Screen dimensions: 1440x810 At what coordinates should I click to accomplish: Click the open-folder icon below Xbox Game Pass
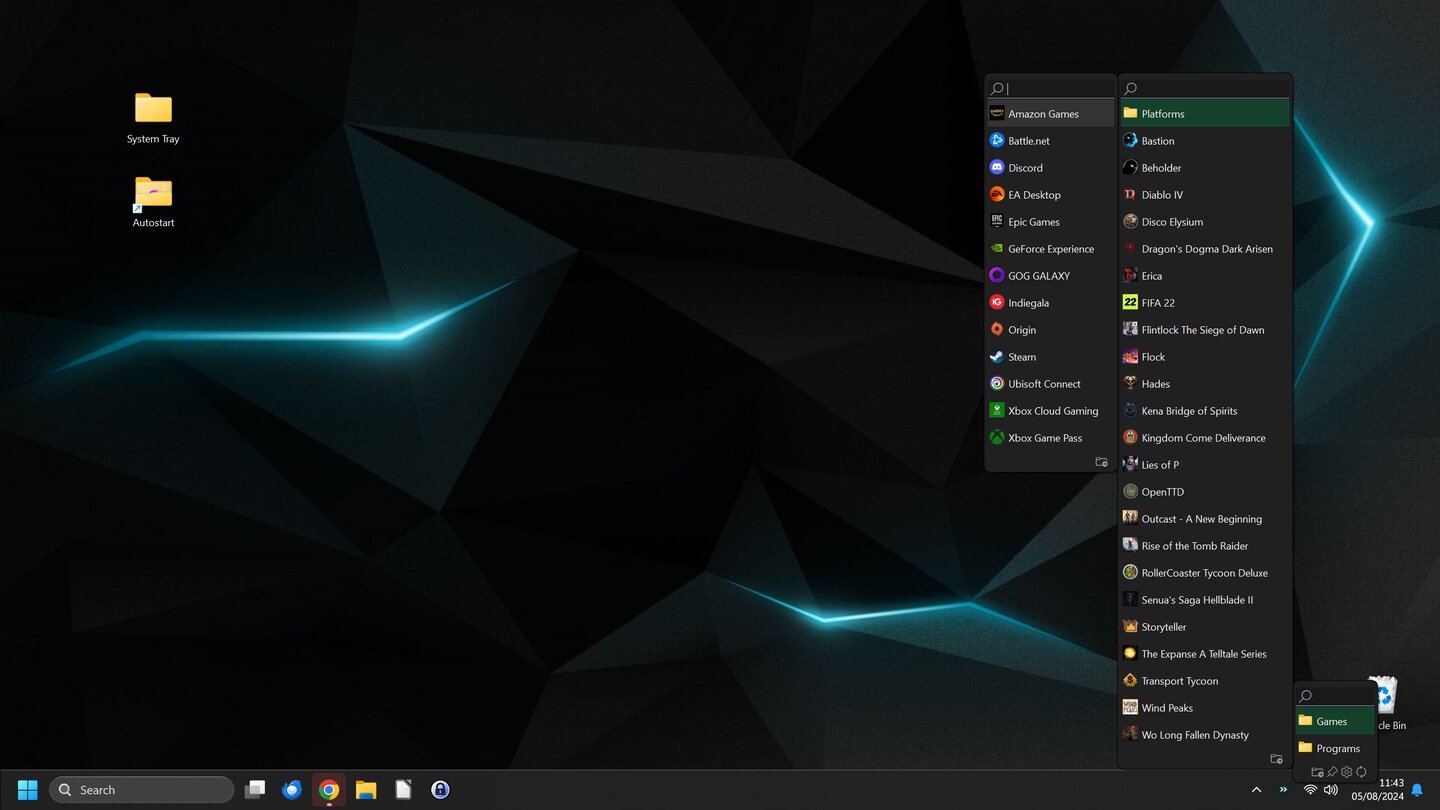(x=1101, y=462)
